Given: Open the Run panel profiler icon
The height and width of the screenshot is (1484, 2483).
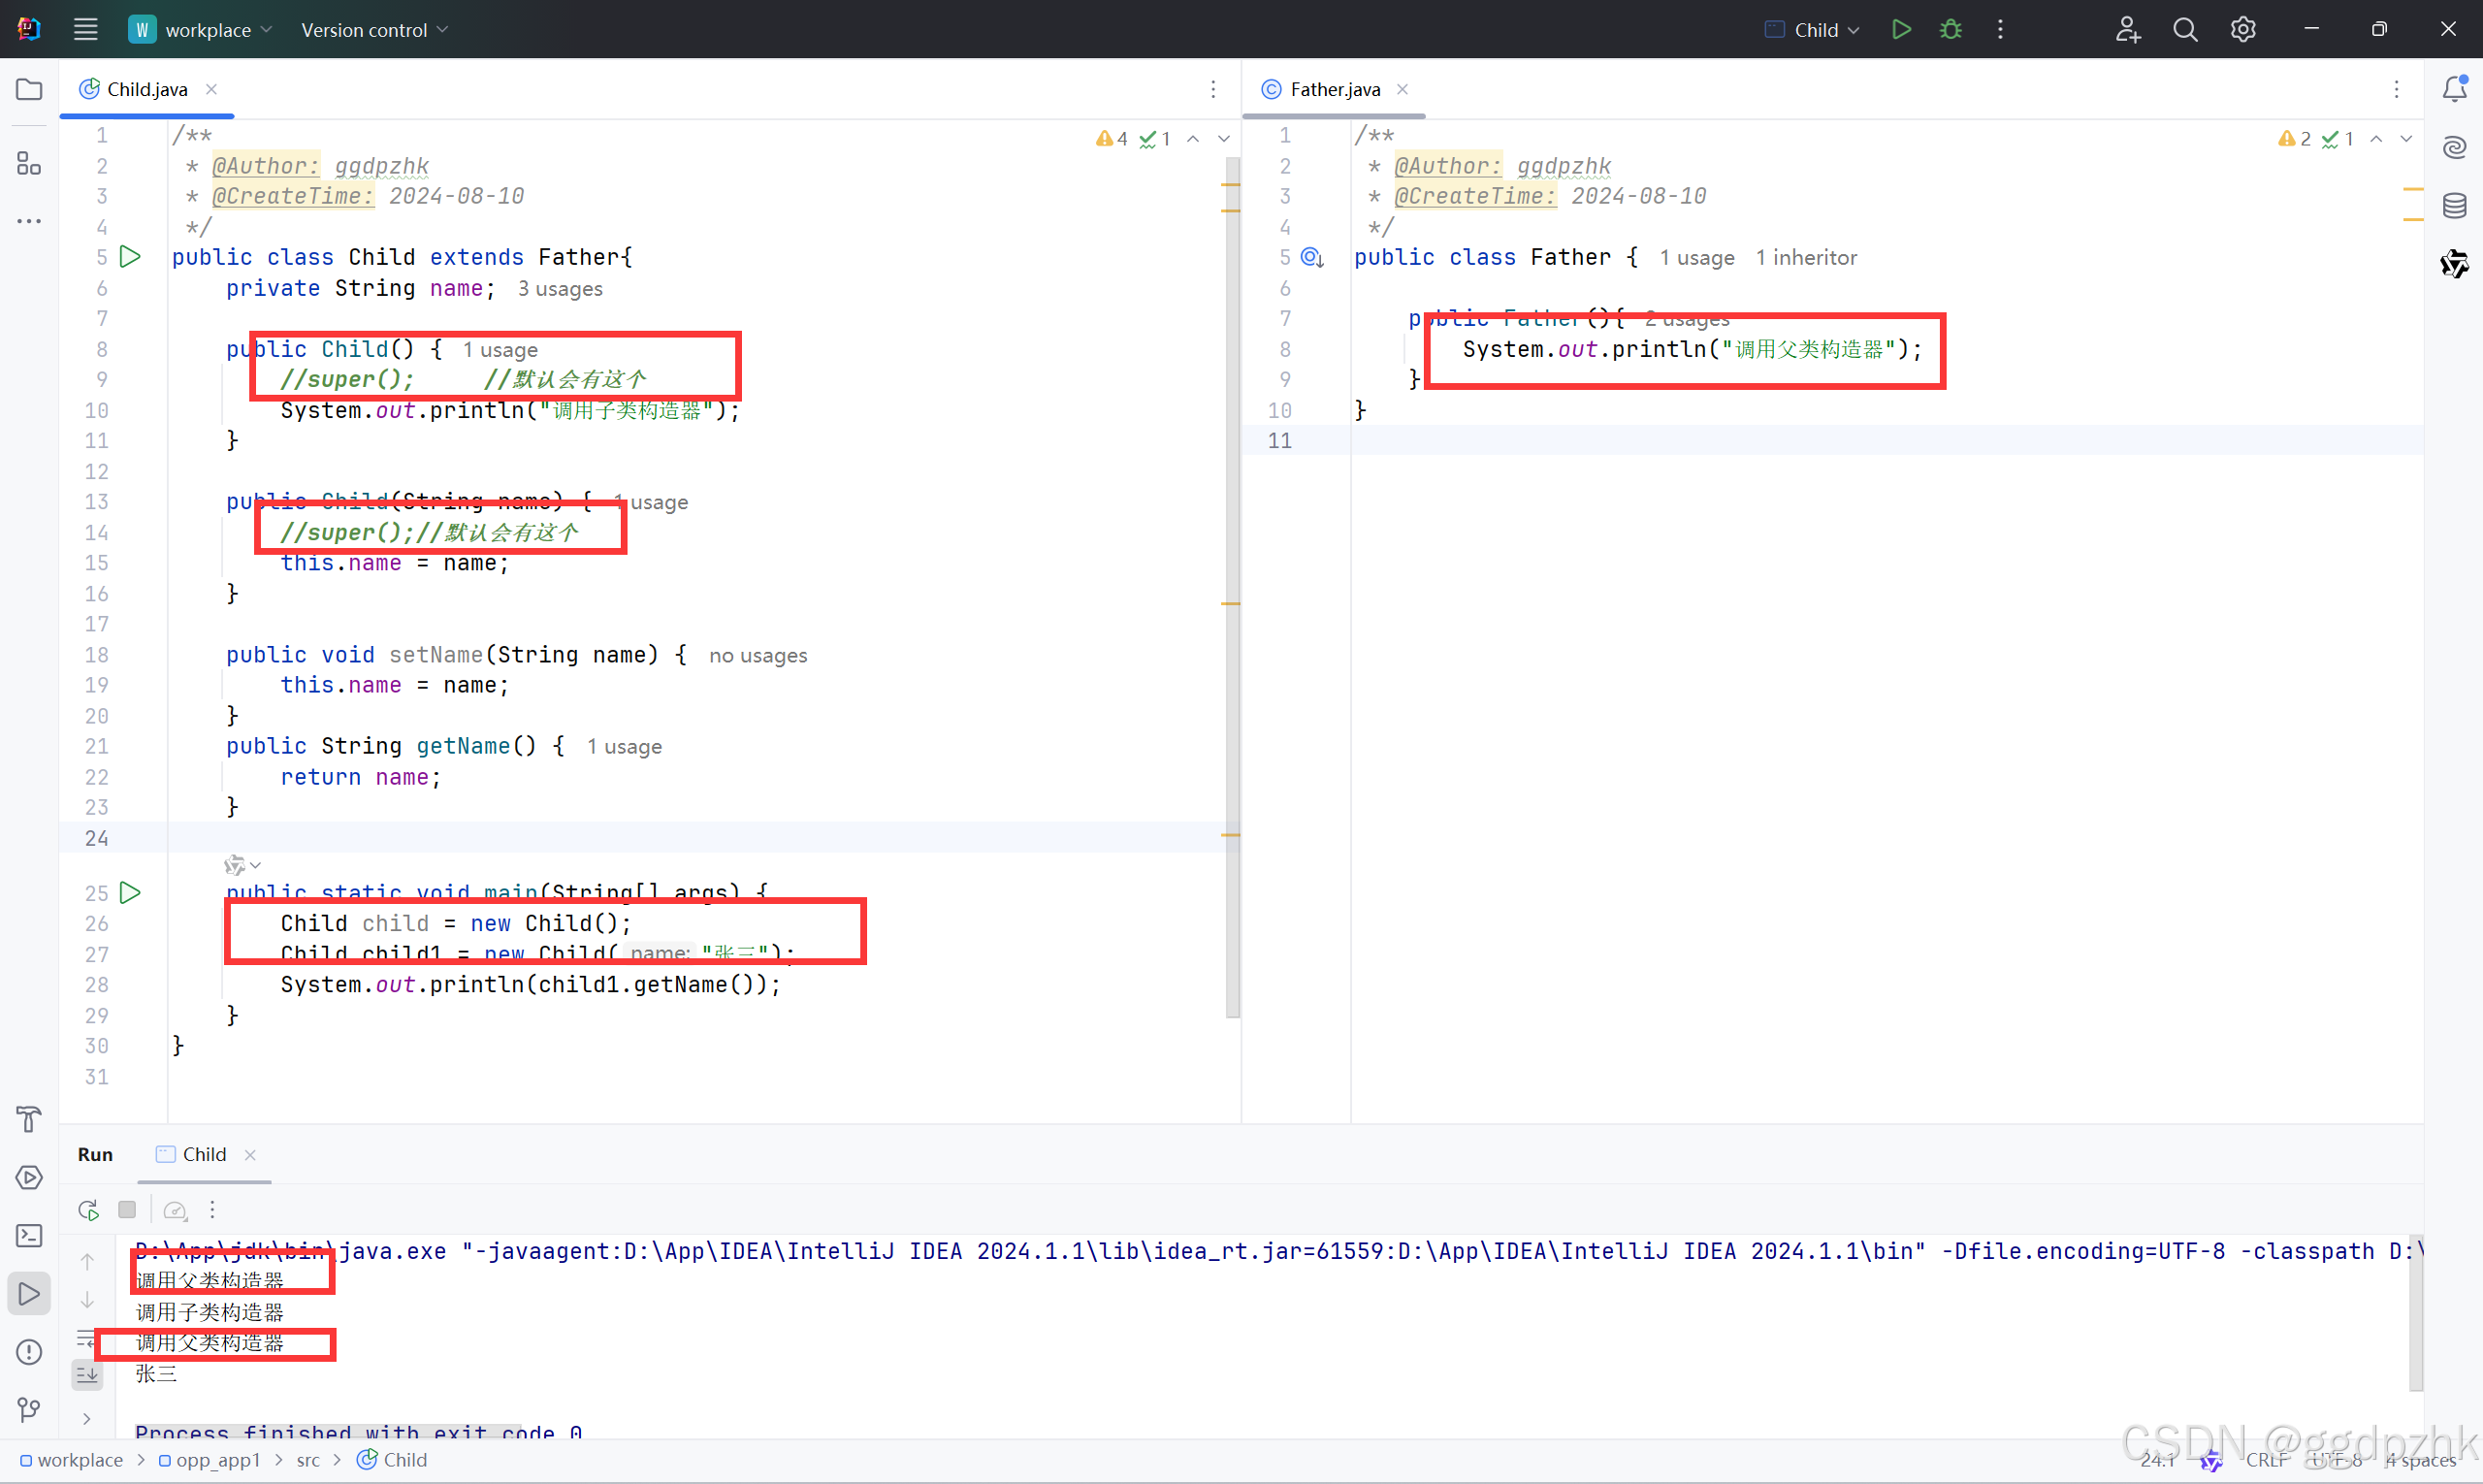Looking at the screenshot, I should [175, 1210].
